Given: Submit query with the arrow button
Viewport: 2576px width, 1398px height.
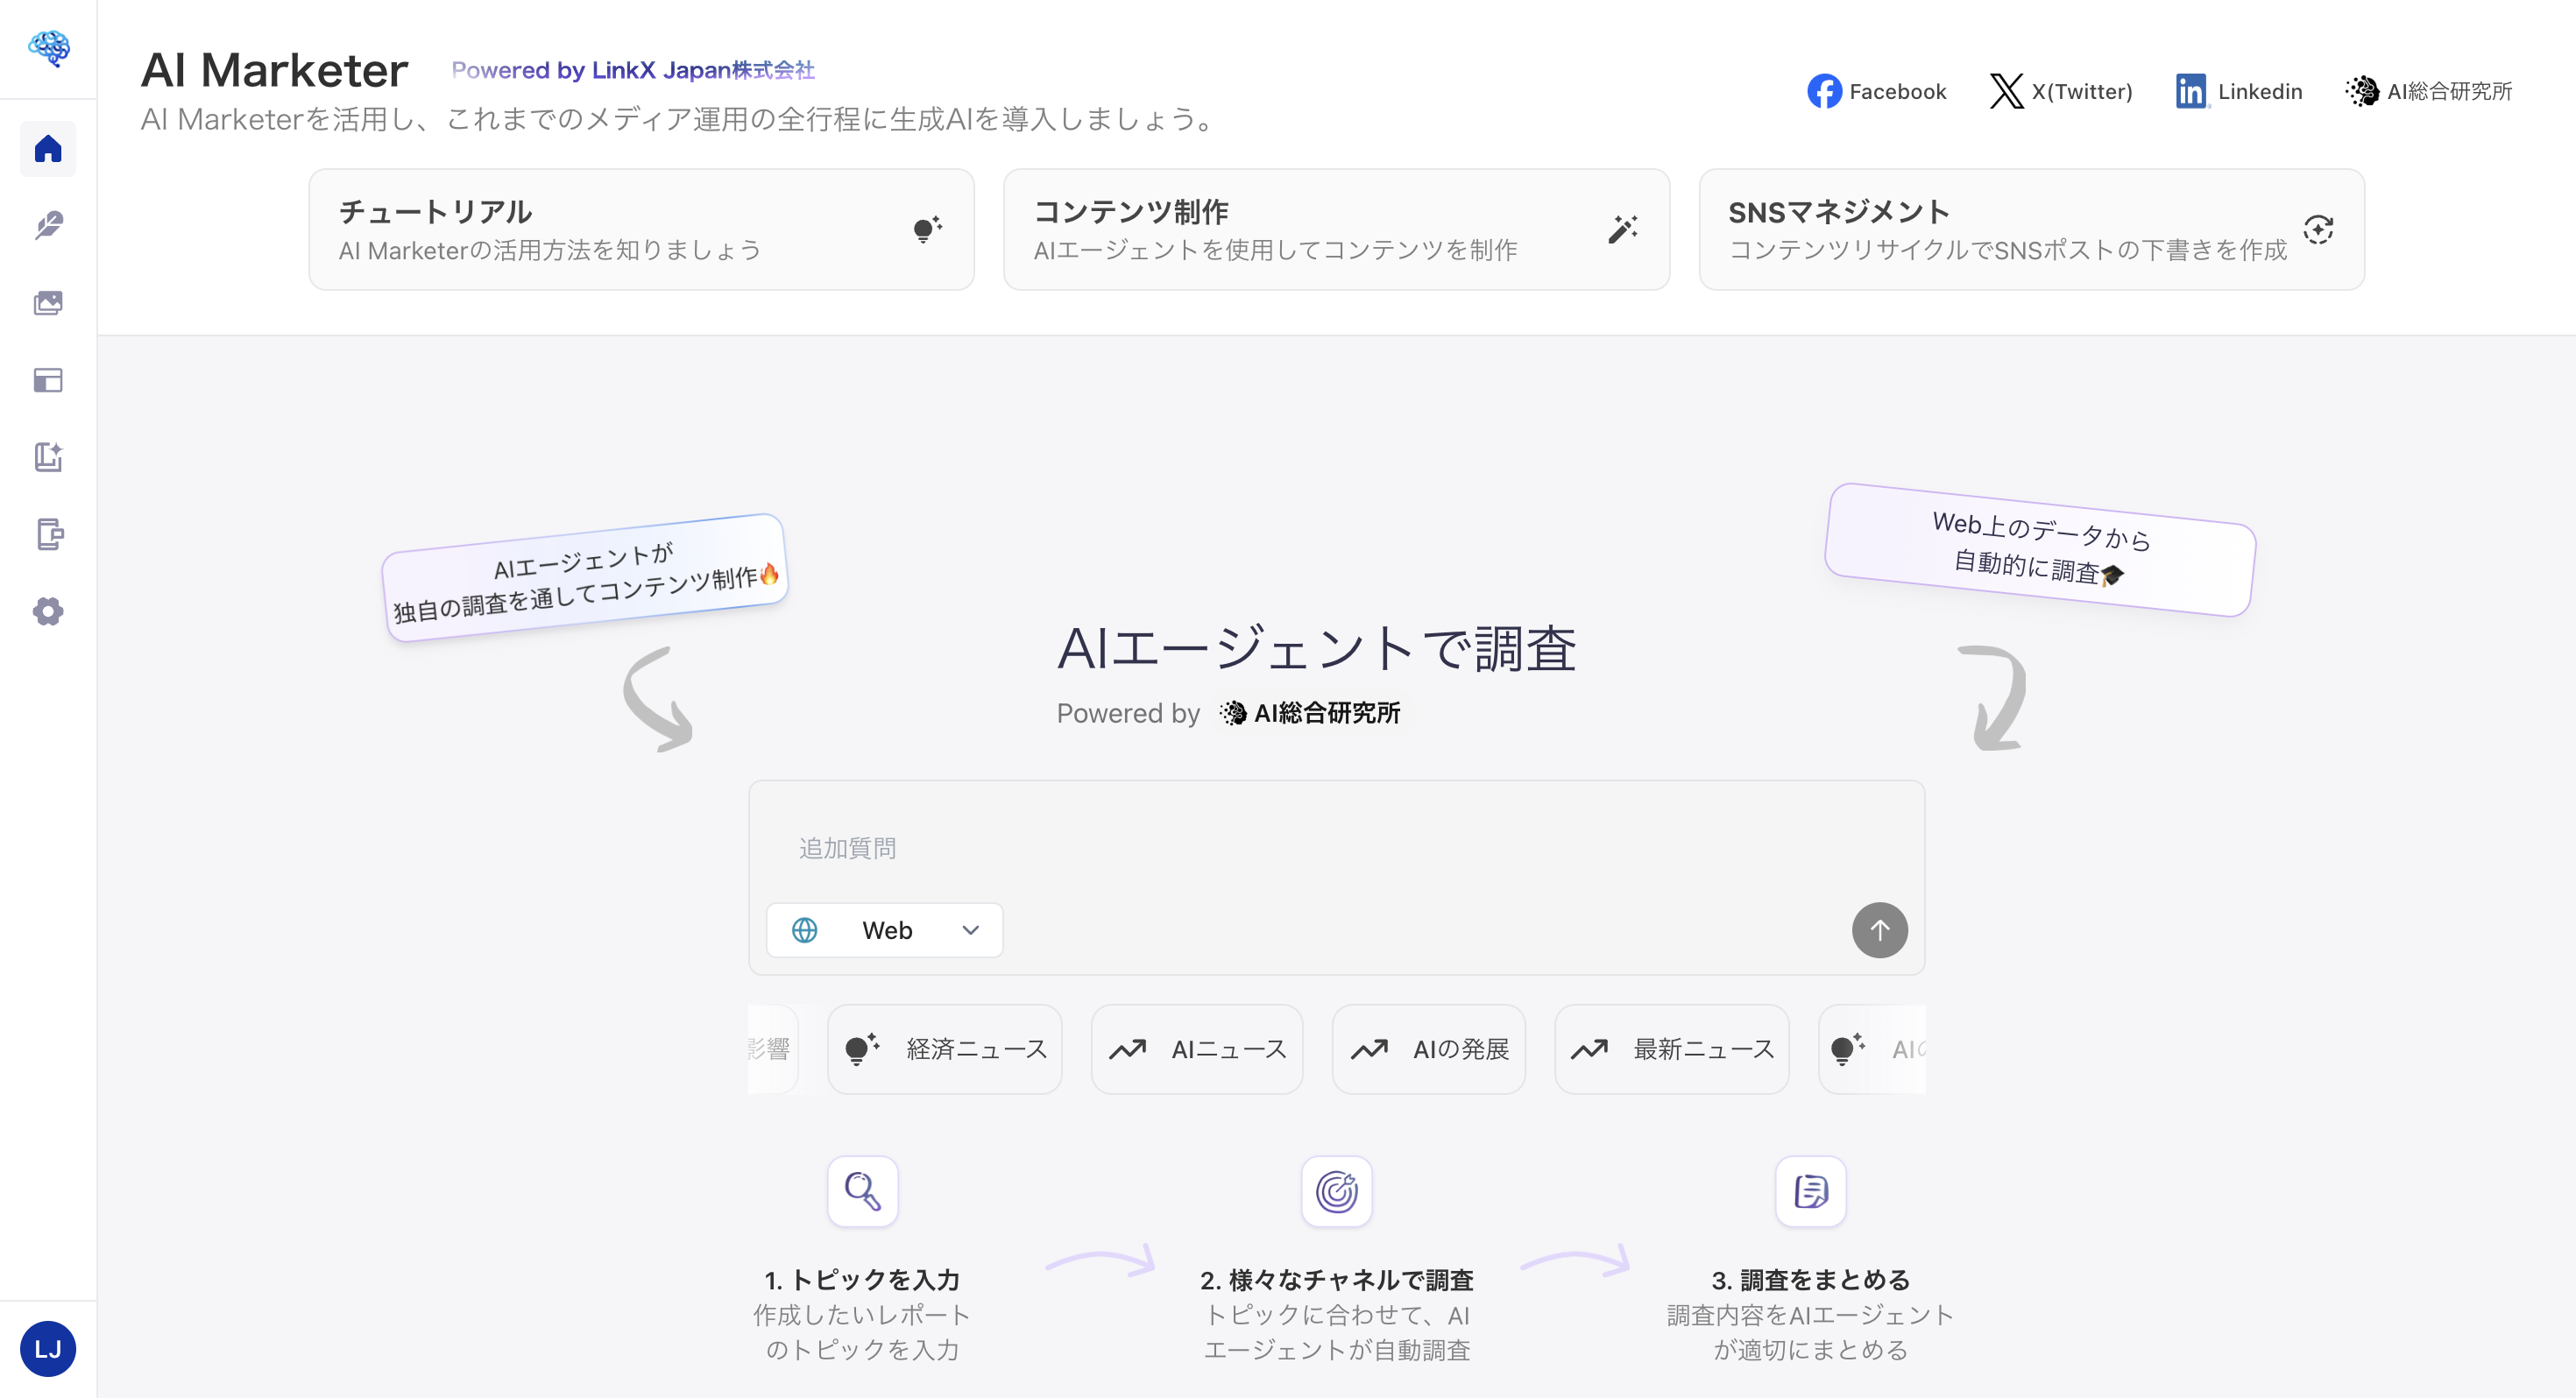Looking at the screenshot, I should point(1879,929).
